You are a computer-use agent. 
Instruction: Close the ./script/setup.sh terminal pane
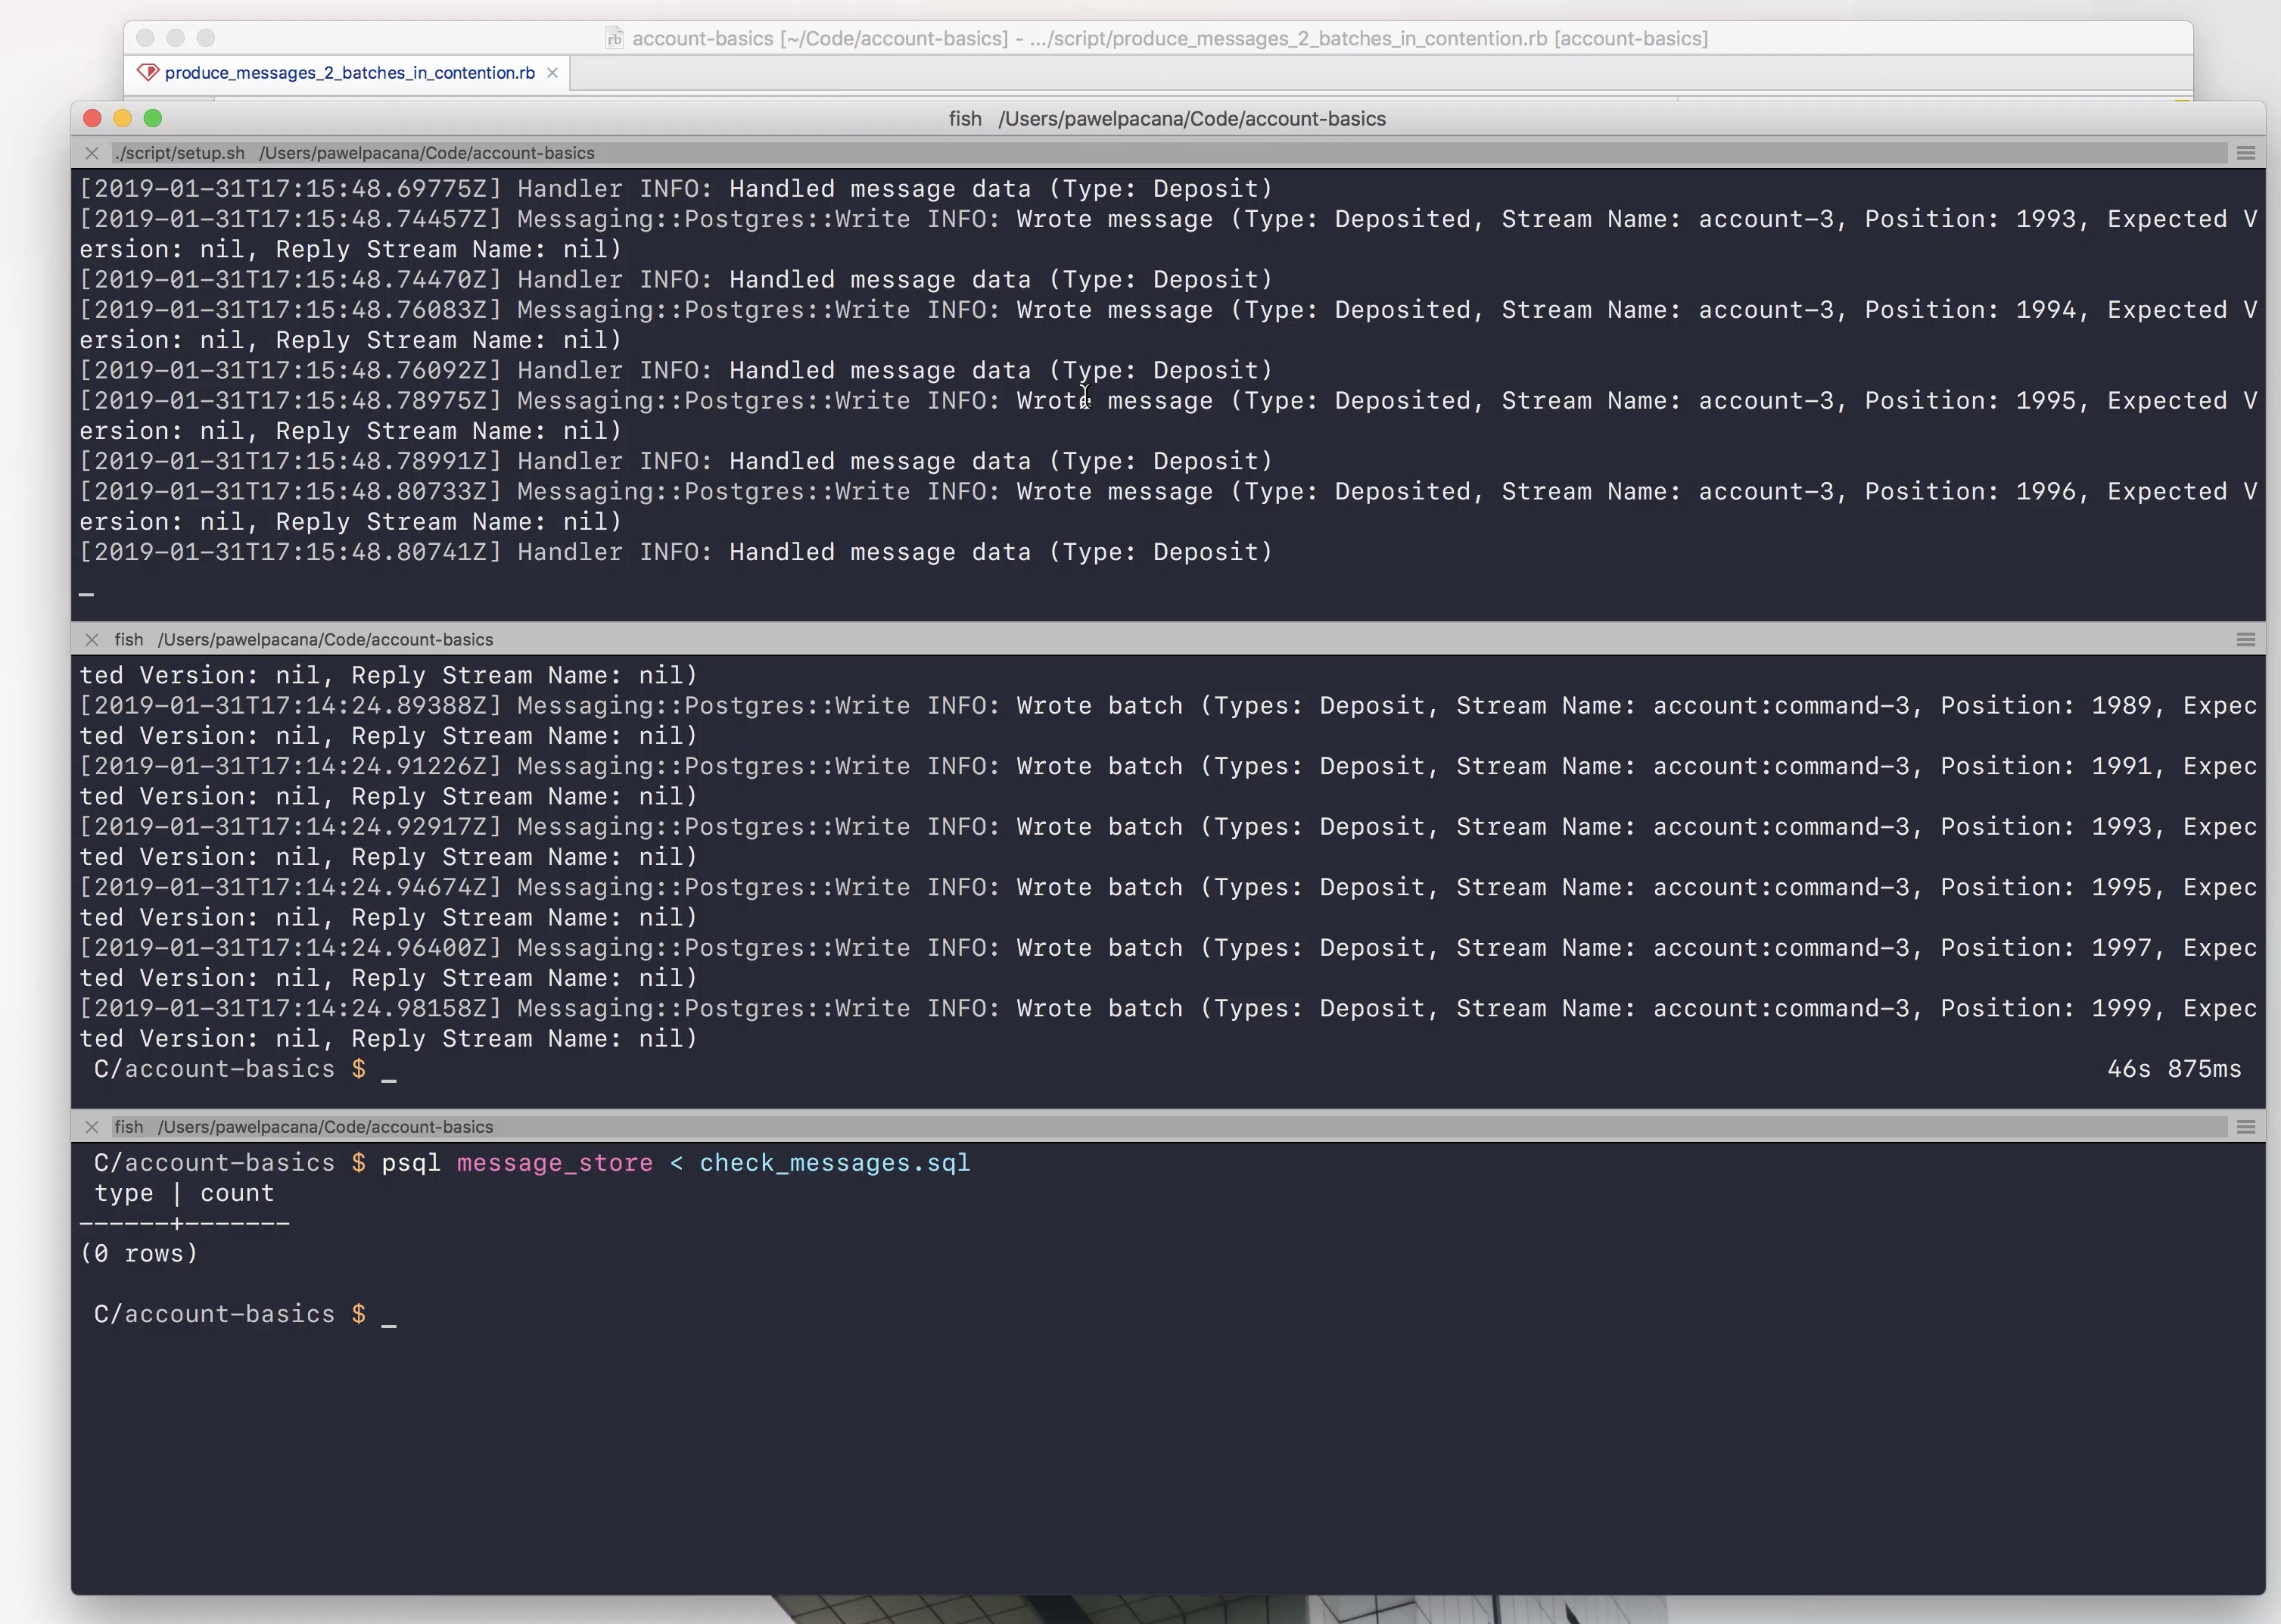pyautogui.click(x=92, y=153)
